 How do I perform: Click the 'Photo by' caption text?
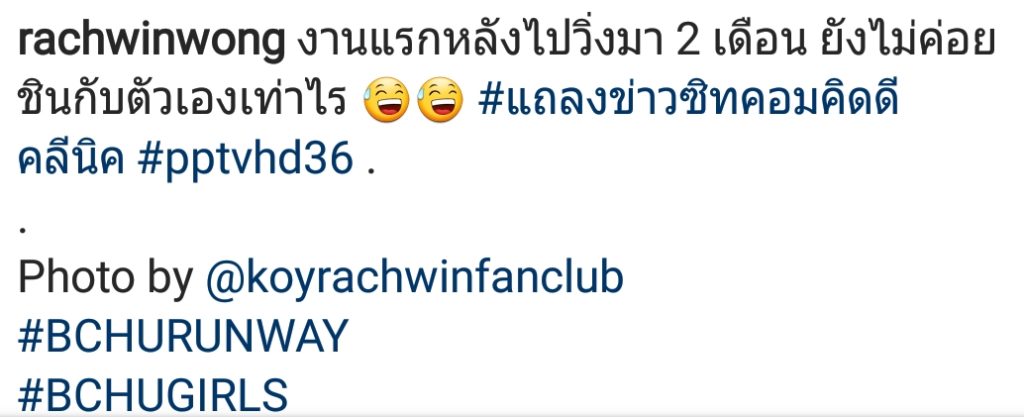[x=105, y=278]
